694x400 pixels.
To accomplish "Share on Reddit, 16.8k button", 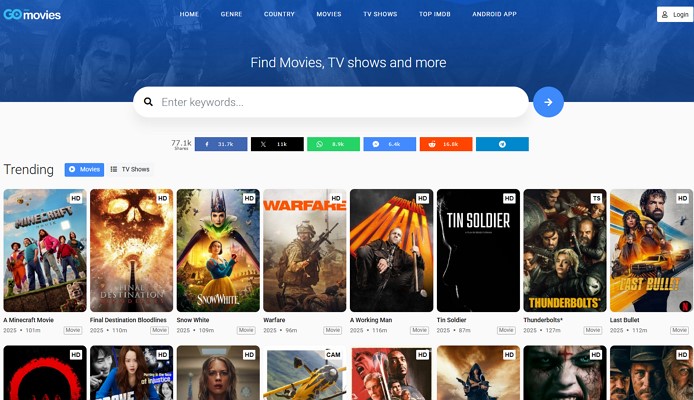I will [x=446, y=144].
